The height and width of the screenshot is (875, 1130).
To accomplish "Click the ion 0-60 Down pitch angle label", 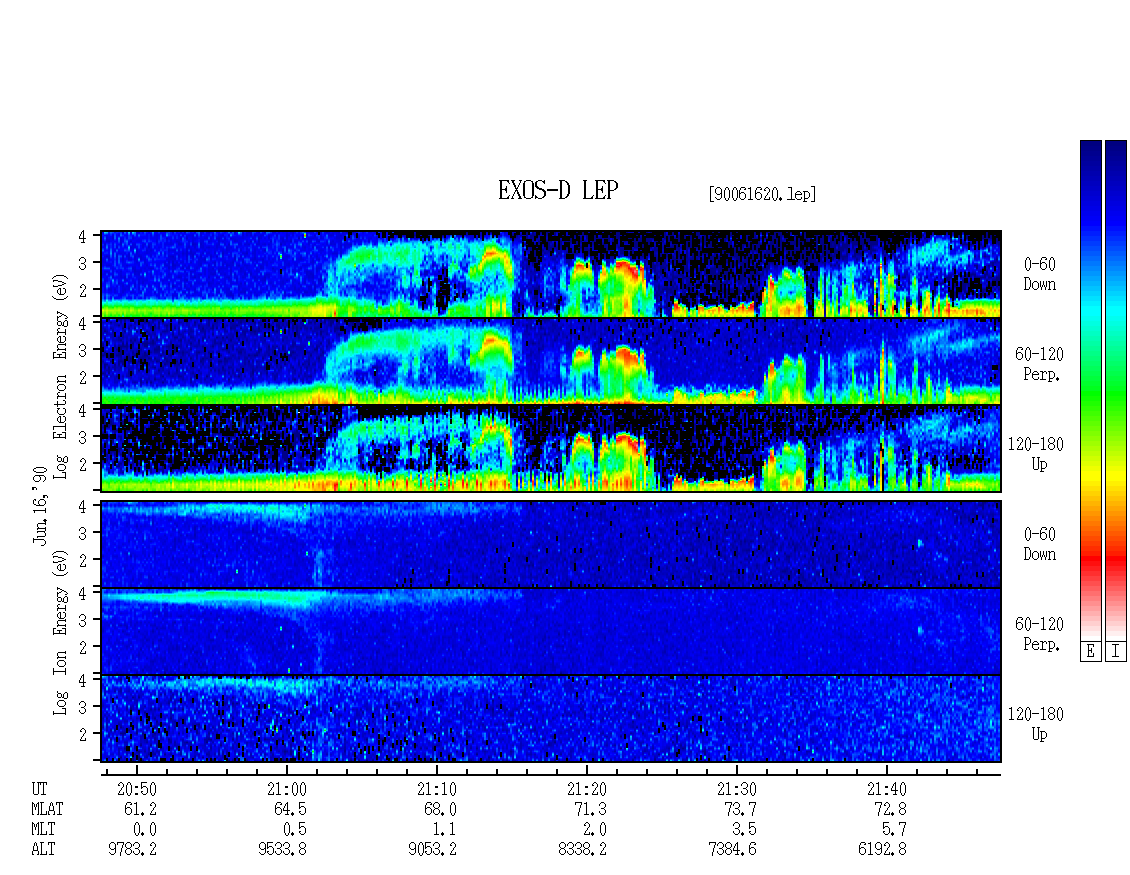I will click(1039, 544).
